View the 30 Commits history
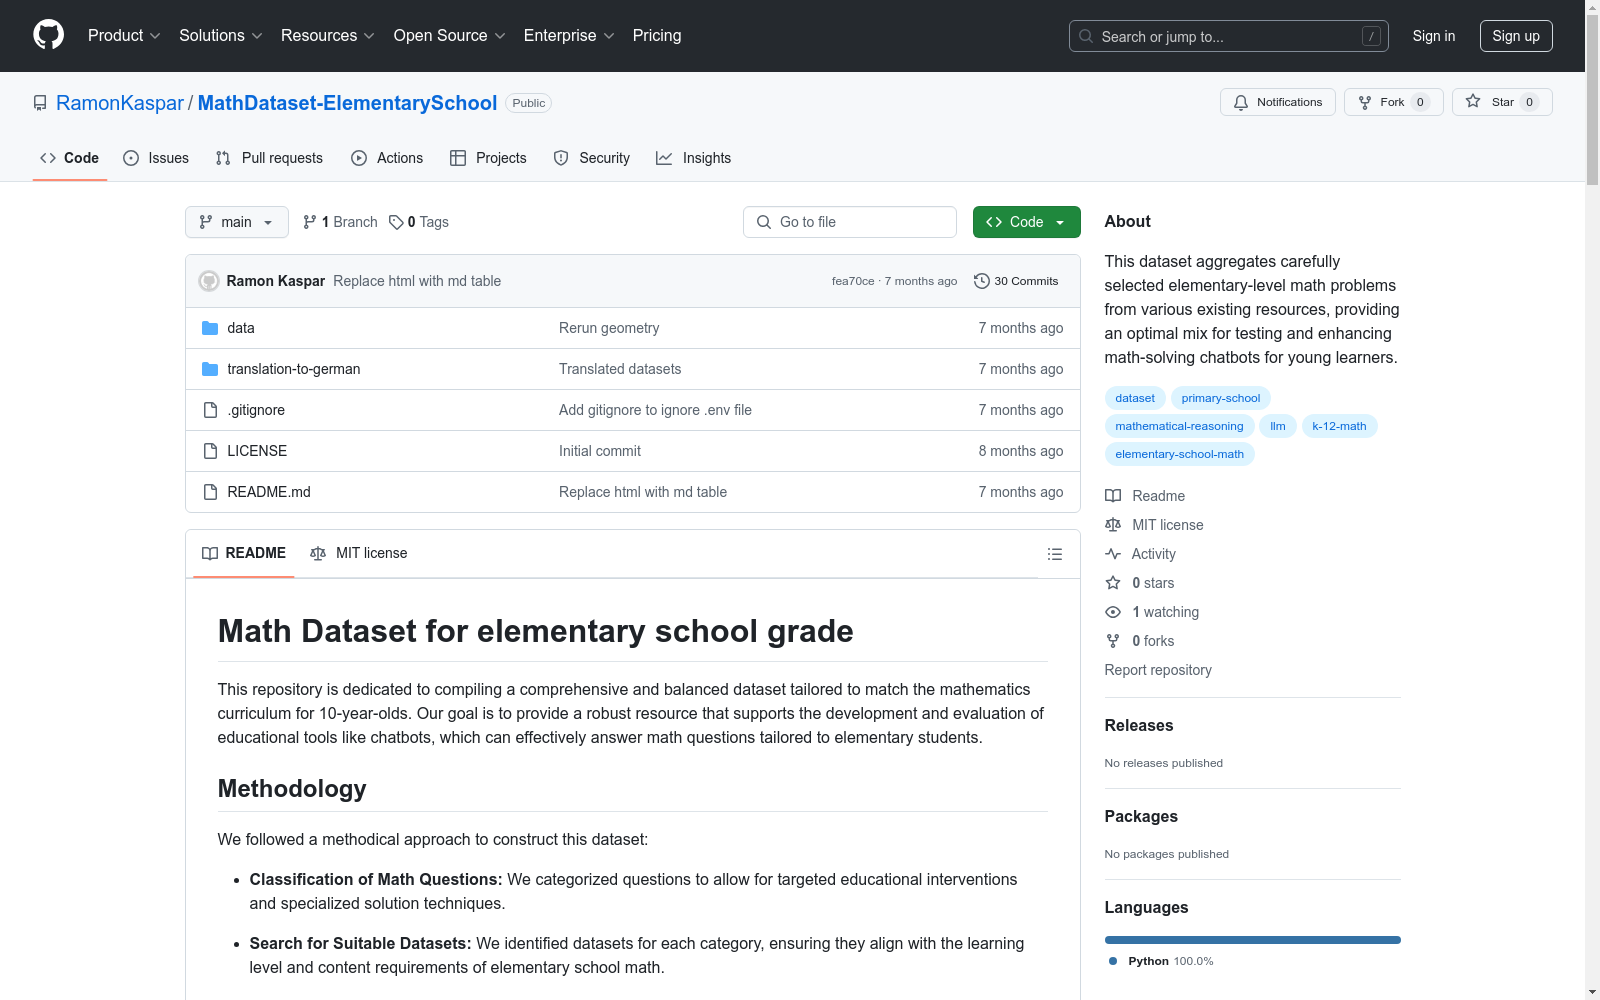 pyautogui.click(x=1016, y=281)
